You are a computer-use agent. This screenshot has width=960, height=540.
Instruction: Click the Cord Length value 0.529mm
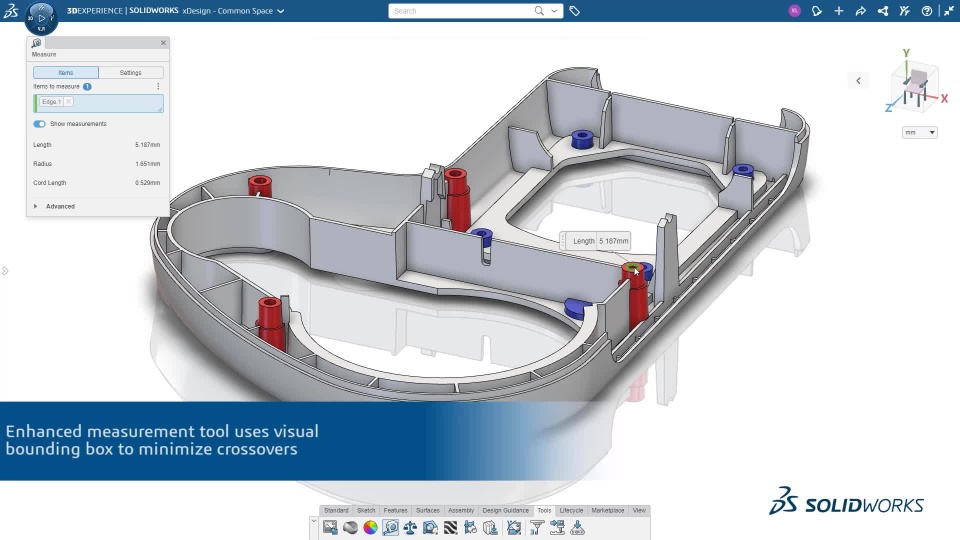[x=148, y=183]
